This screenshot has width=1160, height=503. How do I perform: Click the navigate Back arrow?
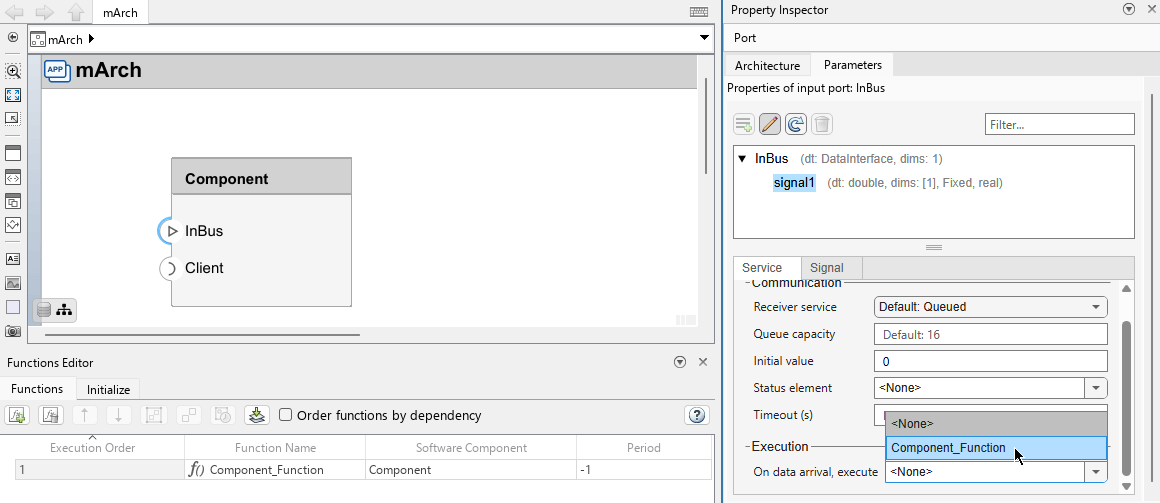(14, 12)
